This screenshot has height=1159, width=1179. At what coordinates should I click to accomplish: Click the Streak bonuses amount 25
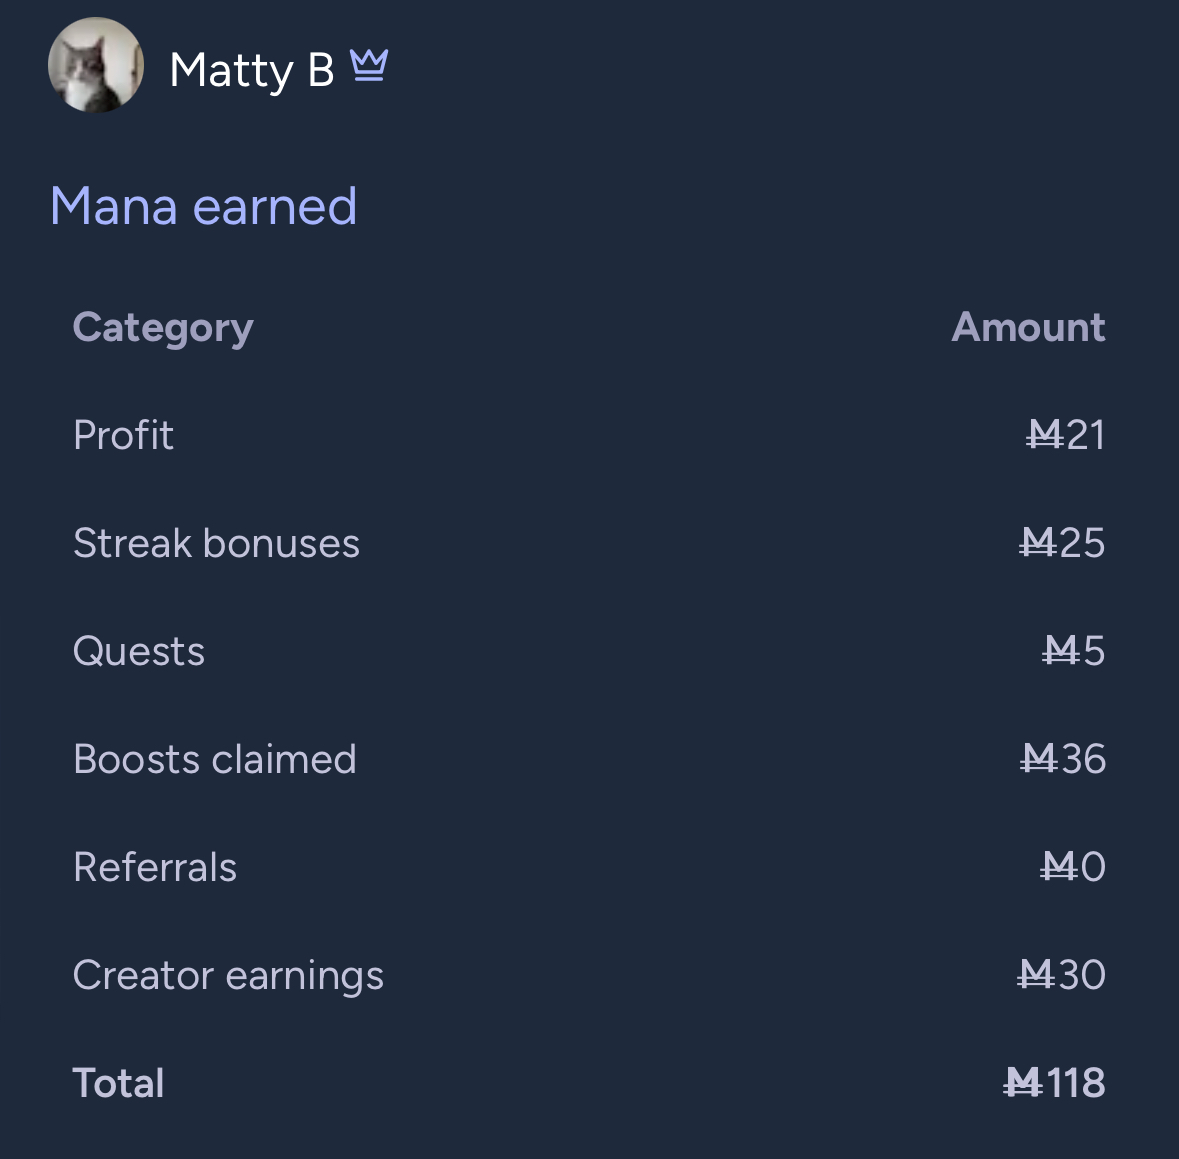coord(1062,543)
